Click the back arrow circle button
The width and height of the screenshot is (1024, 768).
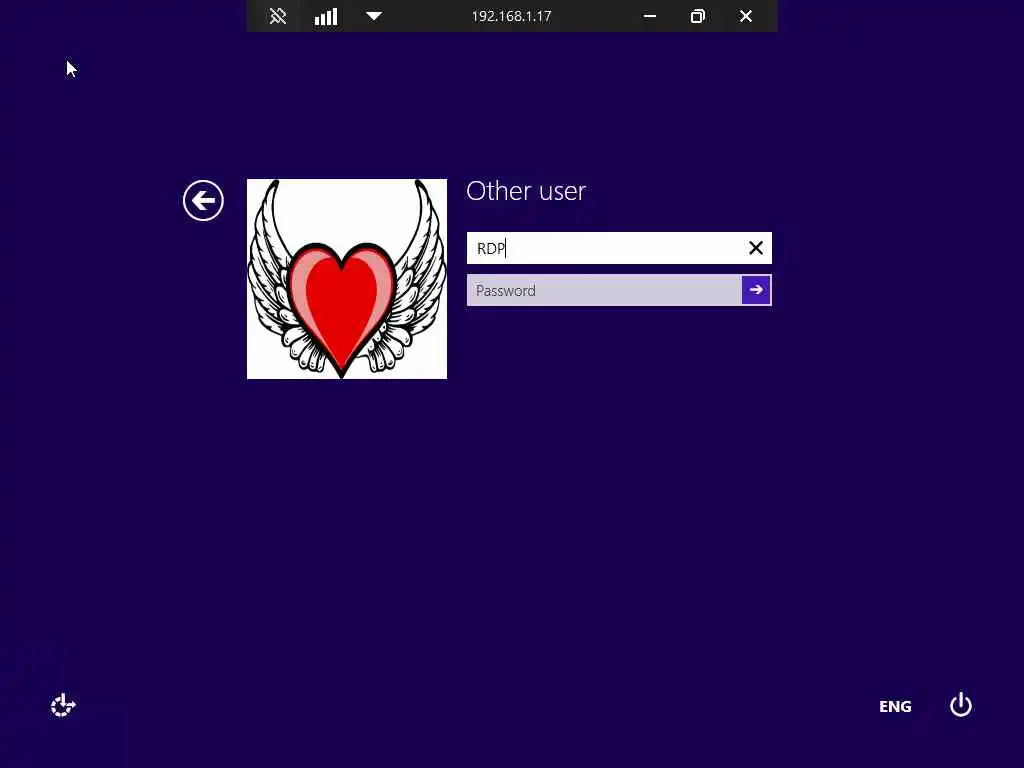tap(203, 200)
